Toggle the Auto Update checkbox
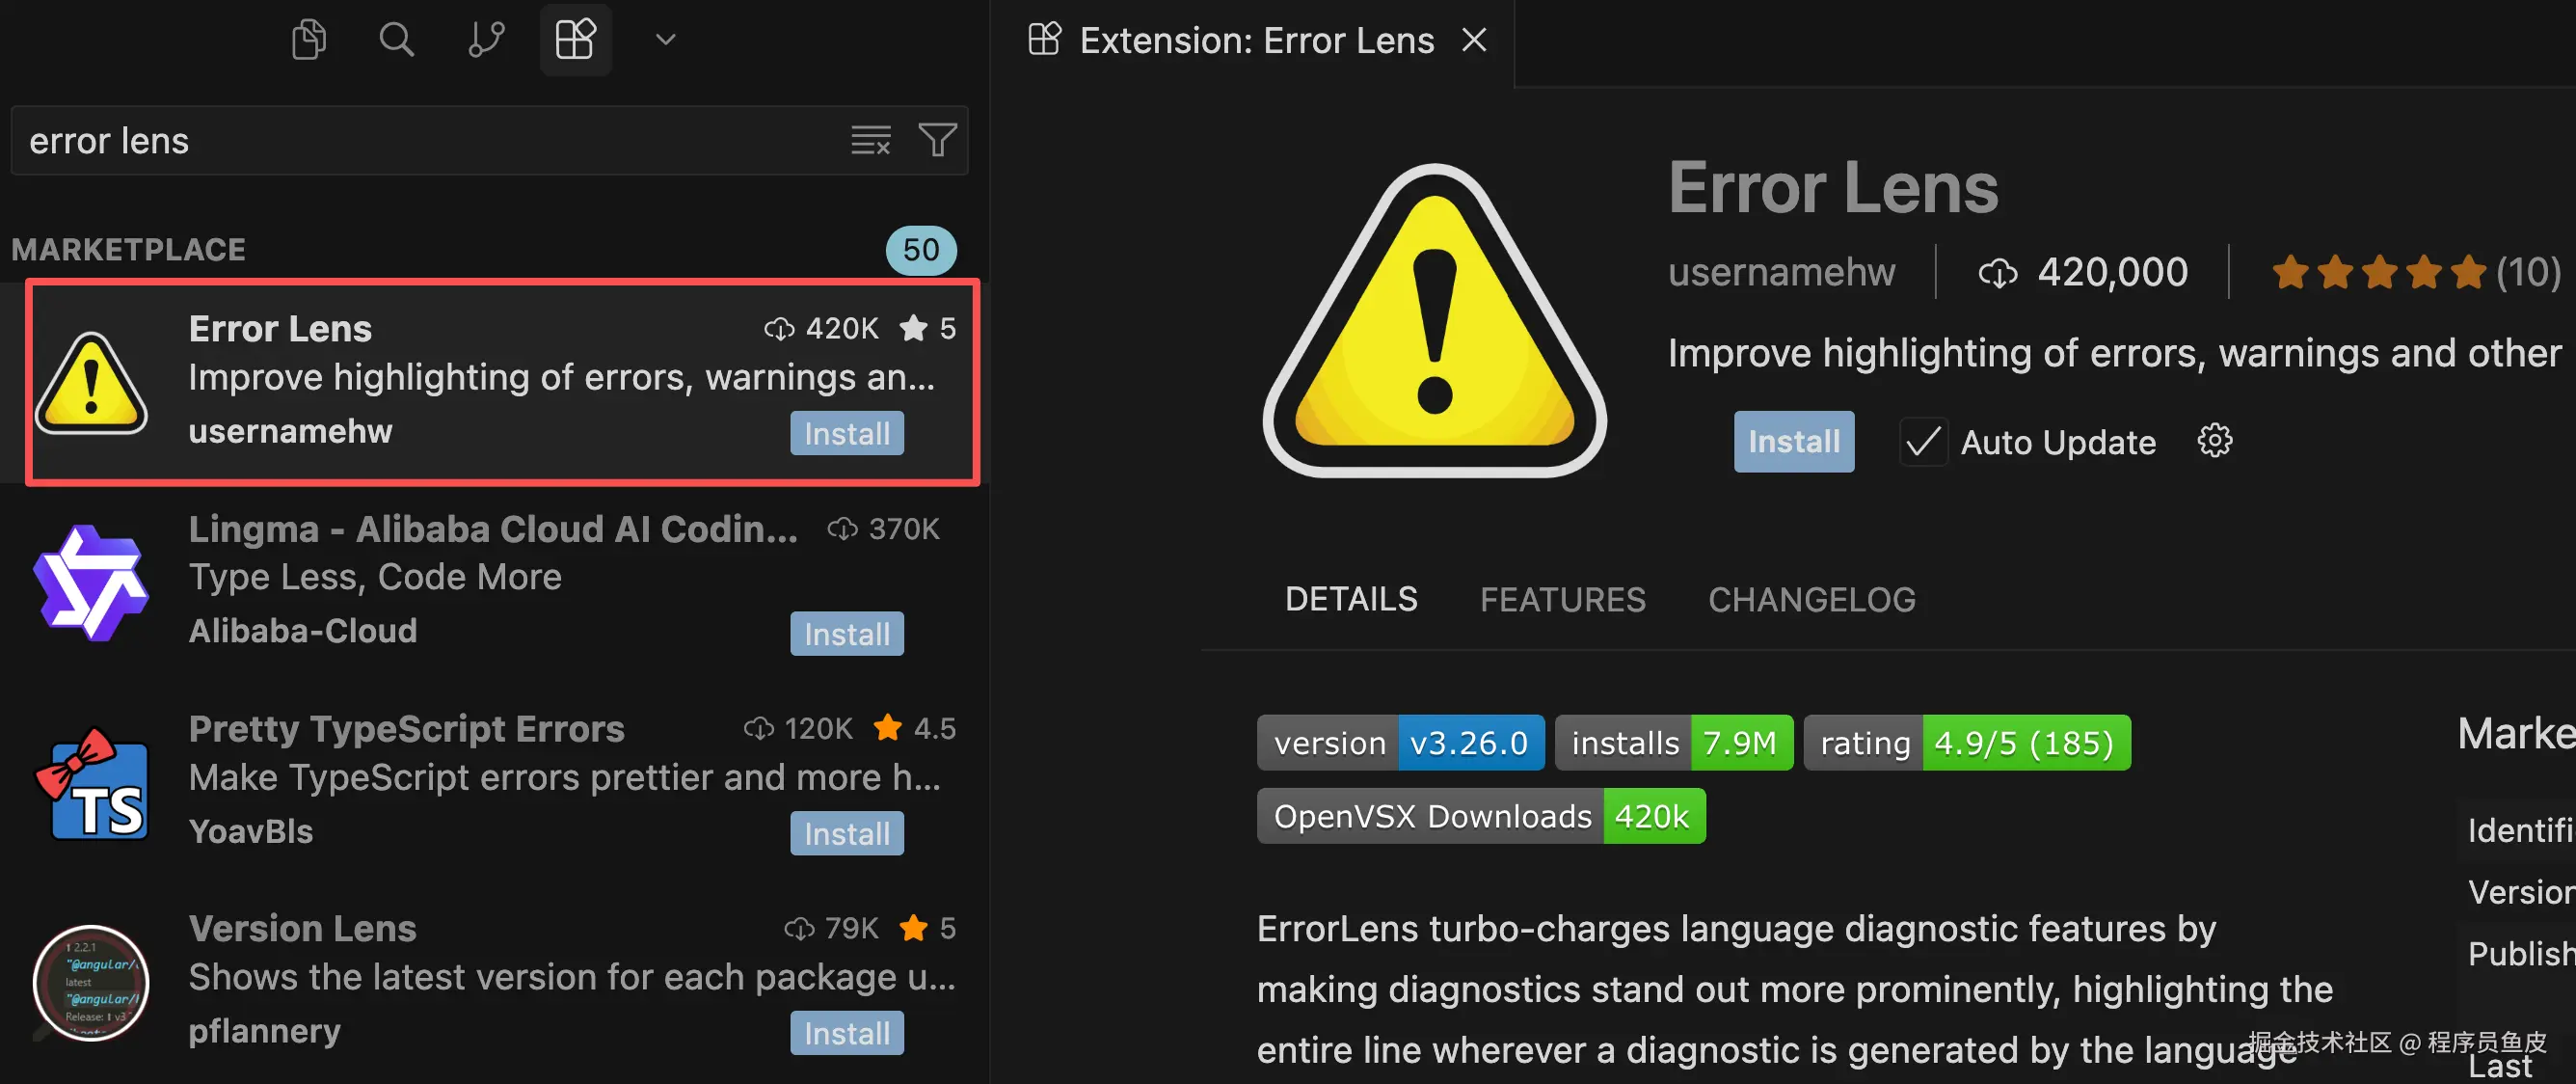The image size is (2576, 1084). (1923, 442)
